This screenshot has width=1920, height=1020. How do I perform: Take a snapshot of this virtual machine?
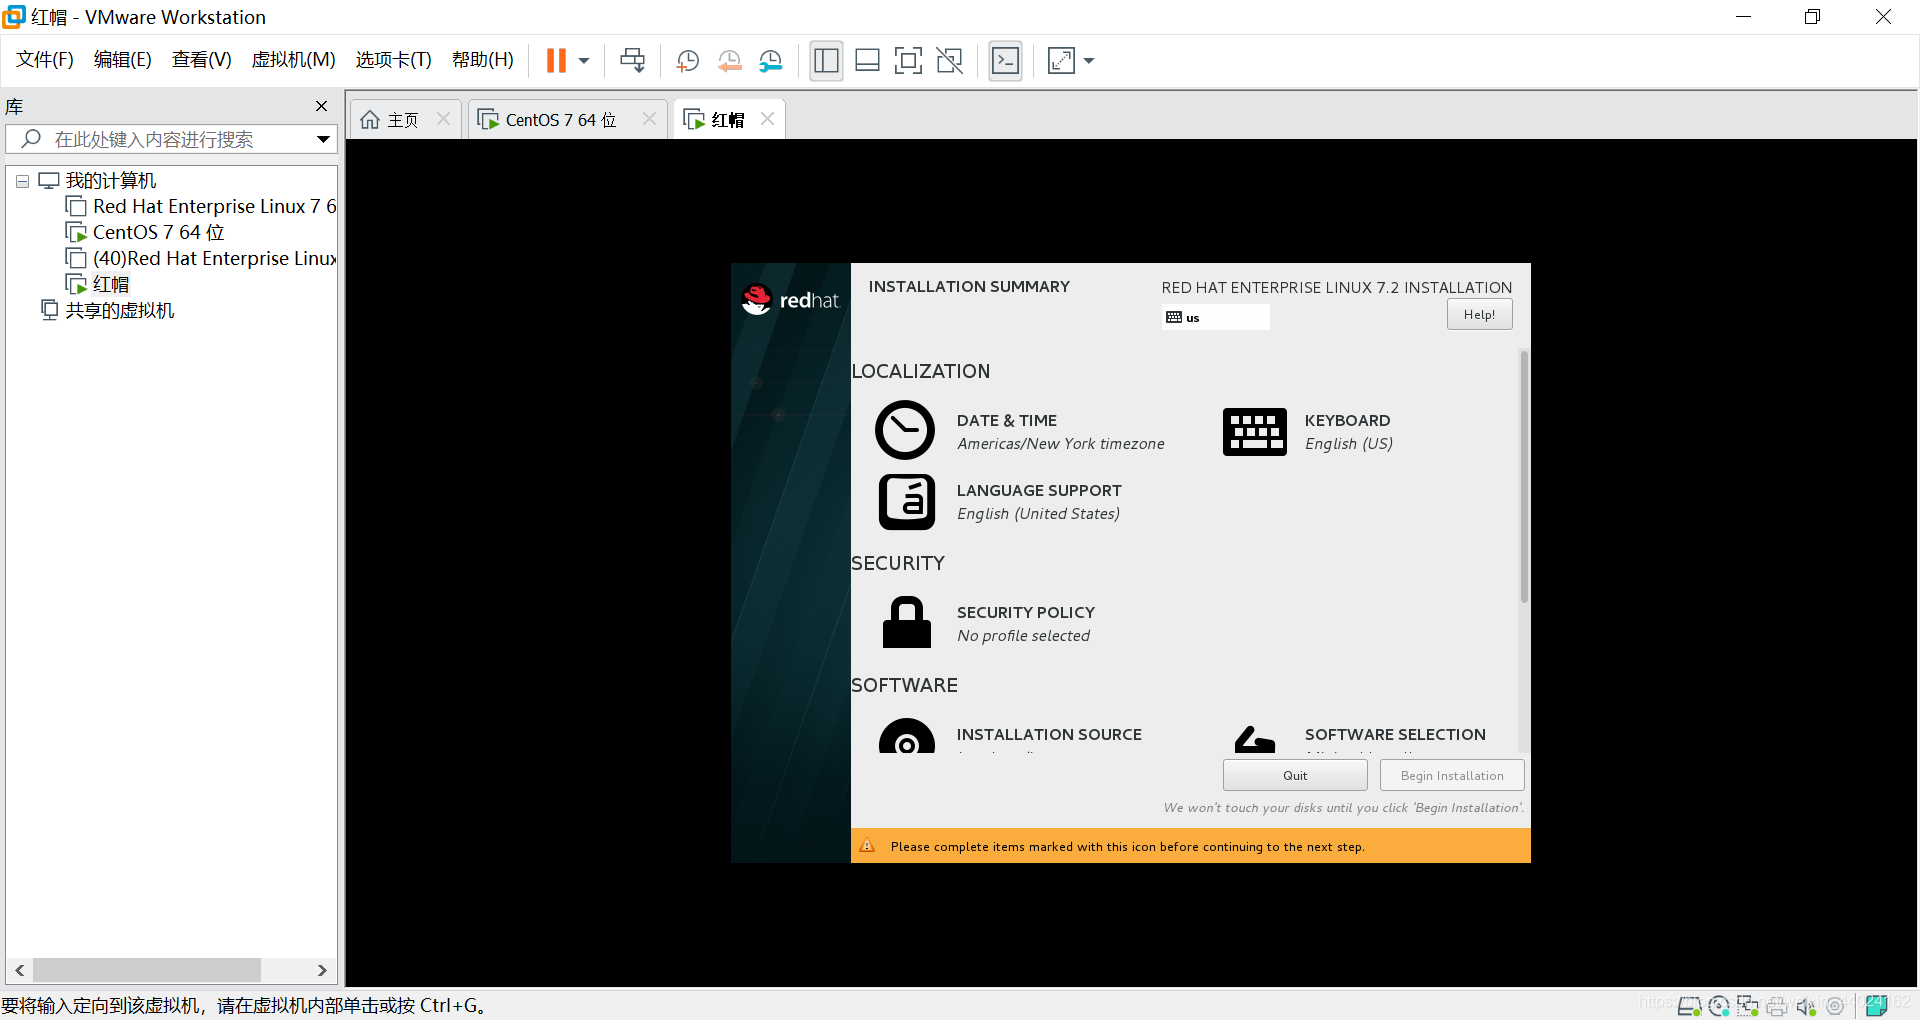click(x=688, y=61)
